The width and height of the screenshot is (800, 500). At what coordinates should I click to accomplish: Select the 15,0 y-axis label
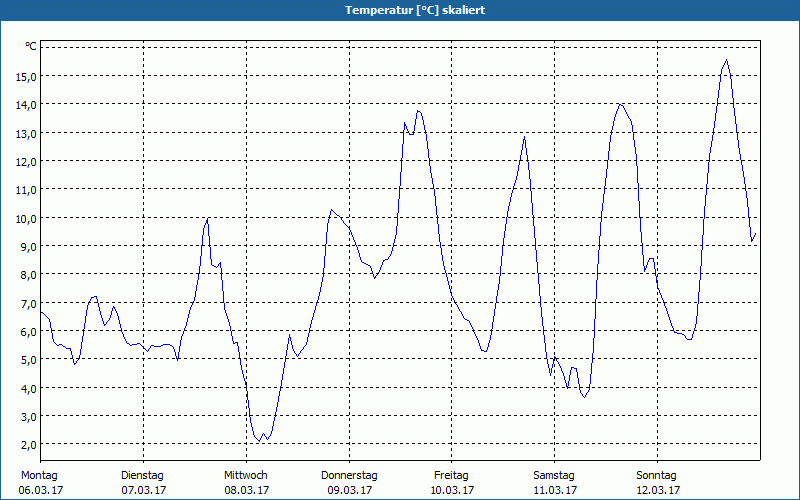click(25, 76)
